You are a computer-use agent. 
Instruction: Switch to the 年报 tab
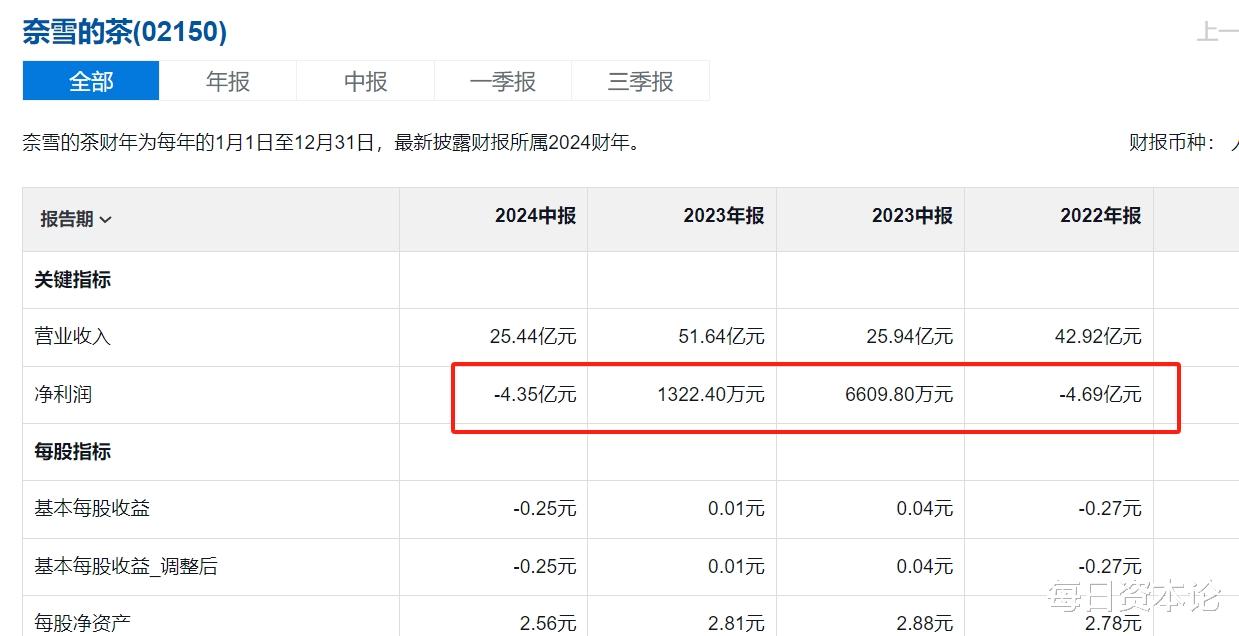click(228, 81)
